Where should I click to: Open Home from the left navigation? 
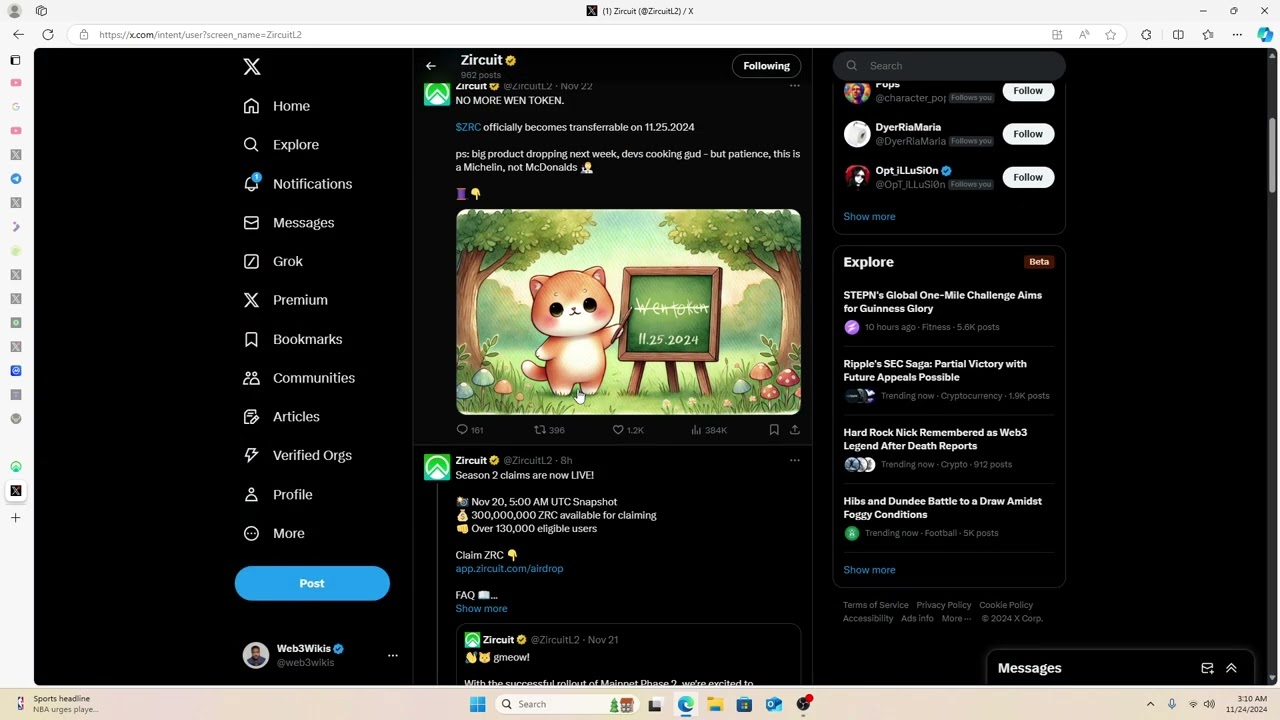point(277,106)
